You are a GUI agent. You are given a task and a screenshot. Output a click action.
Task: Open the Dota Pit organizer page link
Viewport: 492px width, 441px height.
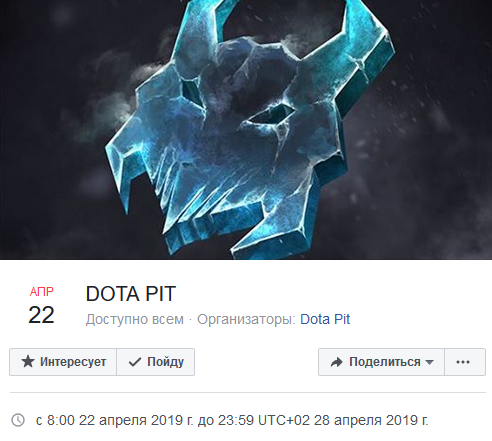point(325,319)
